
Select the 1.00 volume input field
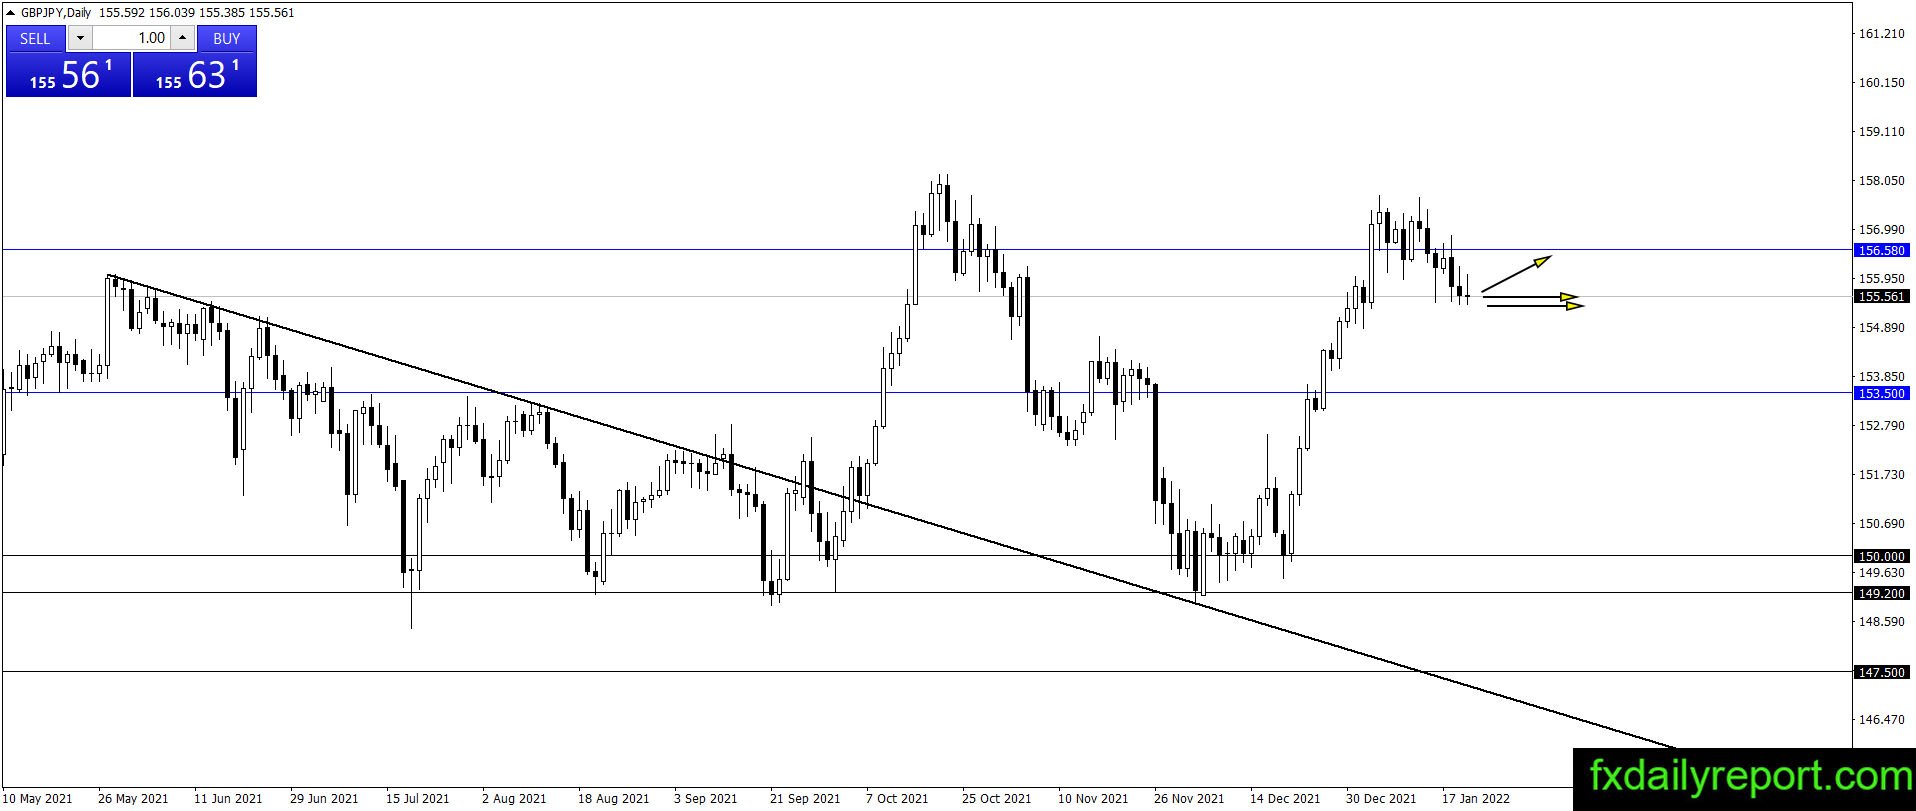(131, 38)
